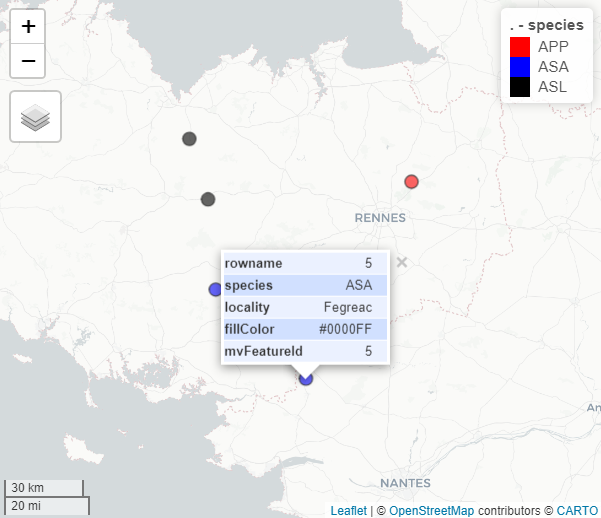Click the upper black ASL point marker
The image size is (601, 518).
(189, 139)
